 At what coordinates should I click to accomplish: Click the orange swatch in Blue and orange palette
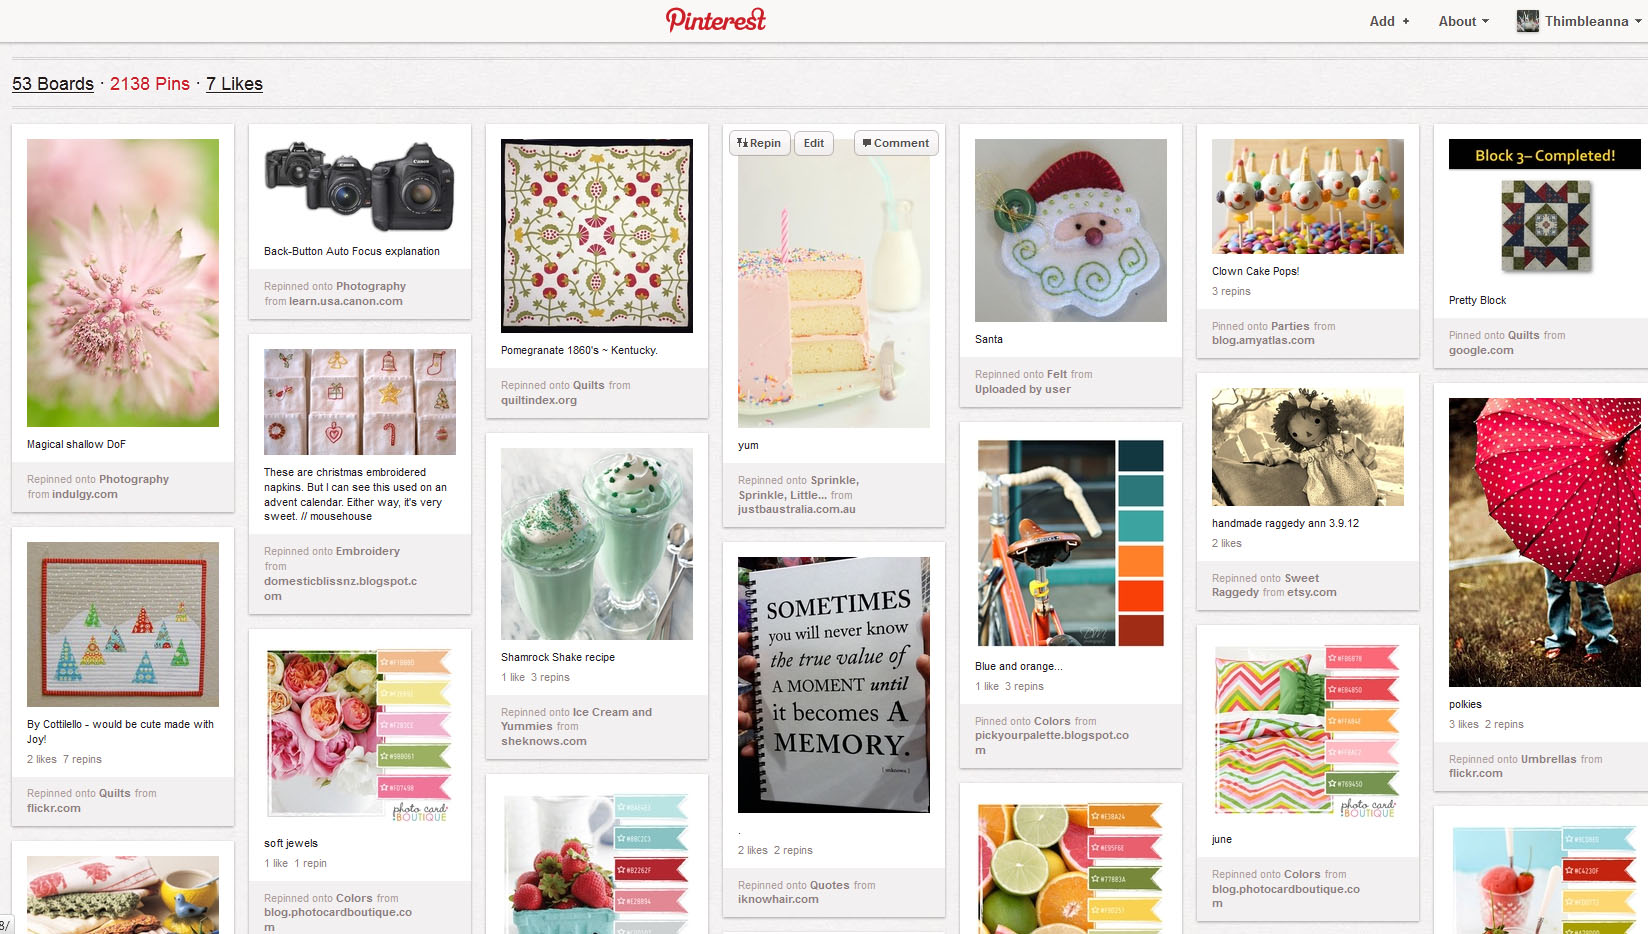pyautogui.click(x=1140, y=560)
